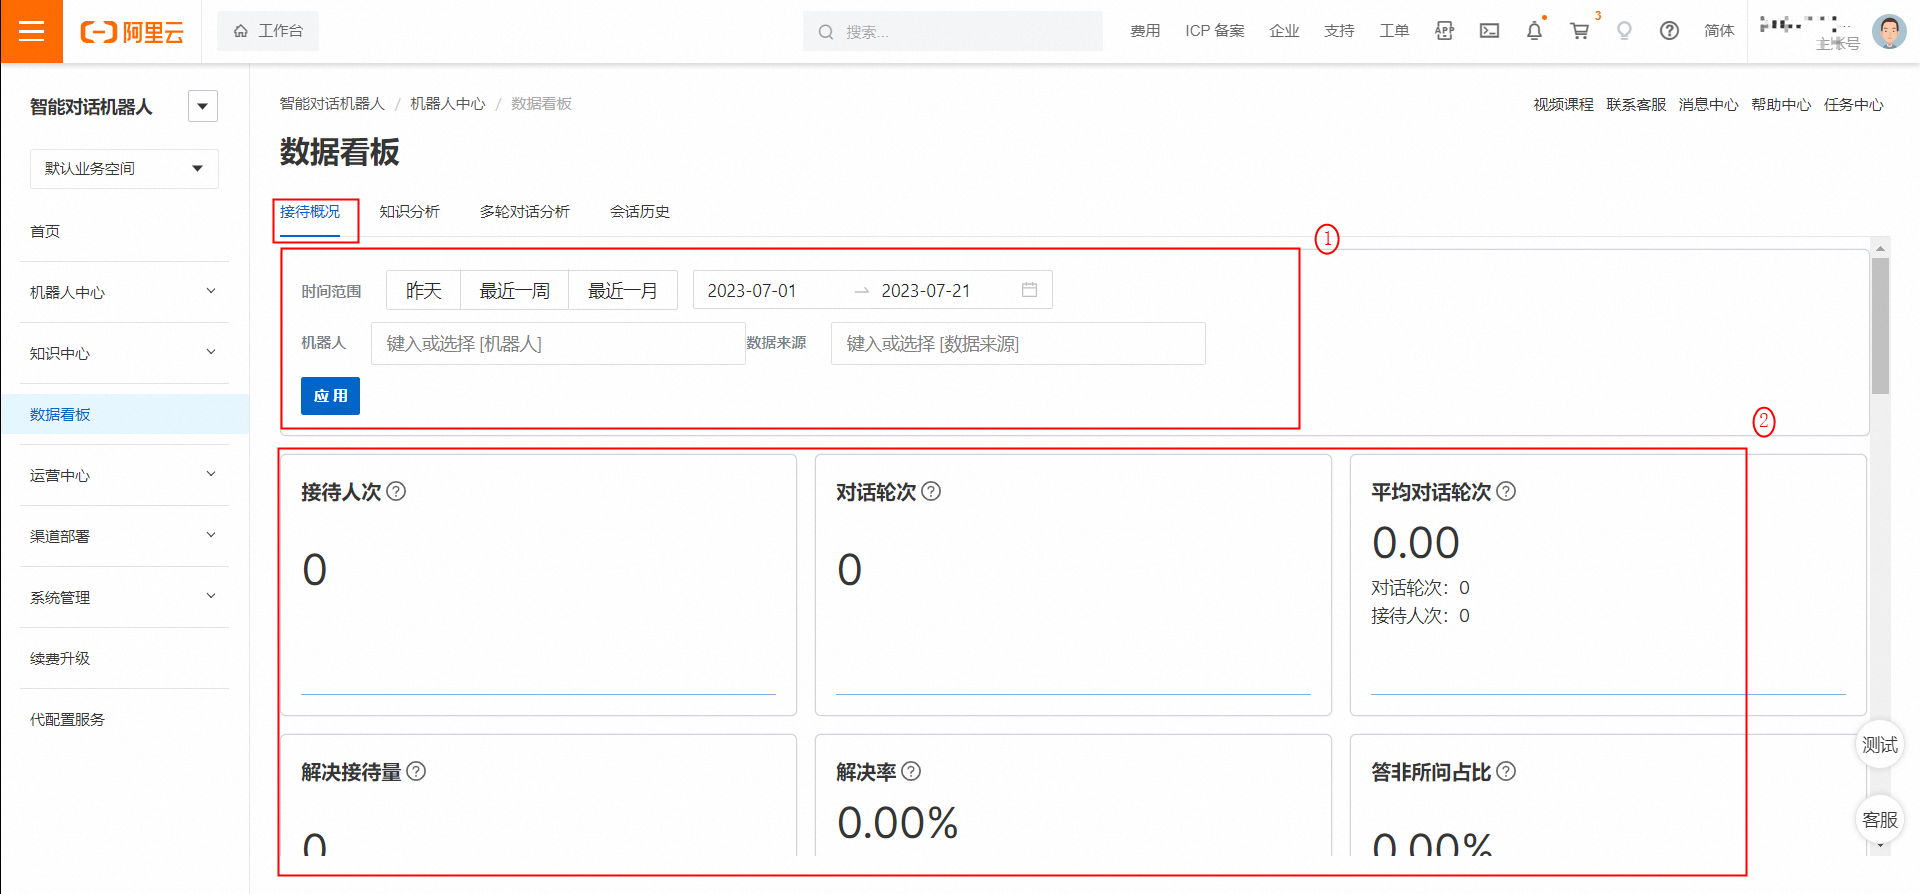This screenshot has width=1920, height=894.
Task: Switch to the 会话历史 tab
Action: (640, 211)
